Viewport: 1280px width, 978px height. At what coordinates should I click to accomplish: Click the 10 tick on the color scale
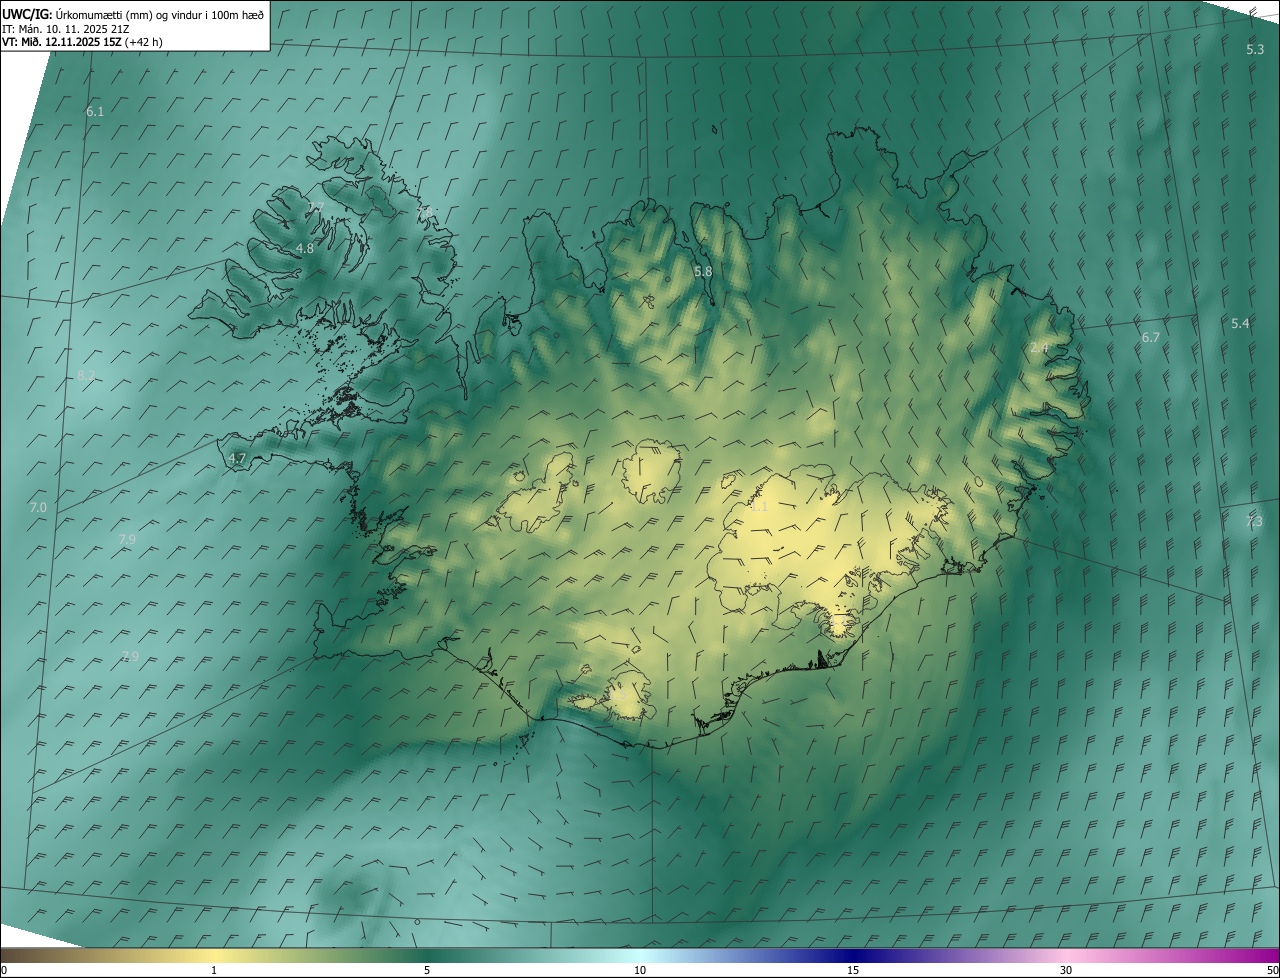tap(640, 970)
